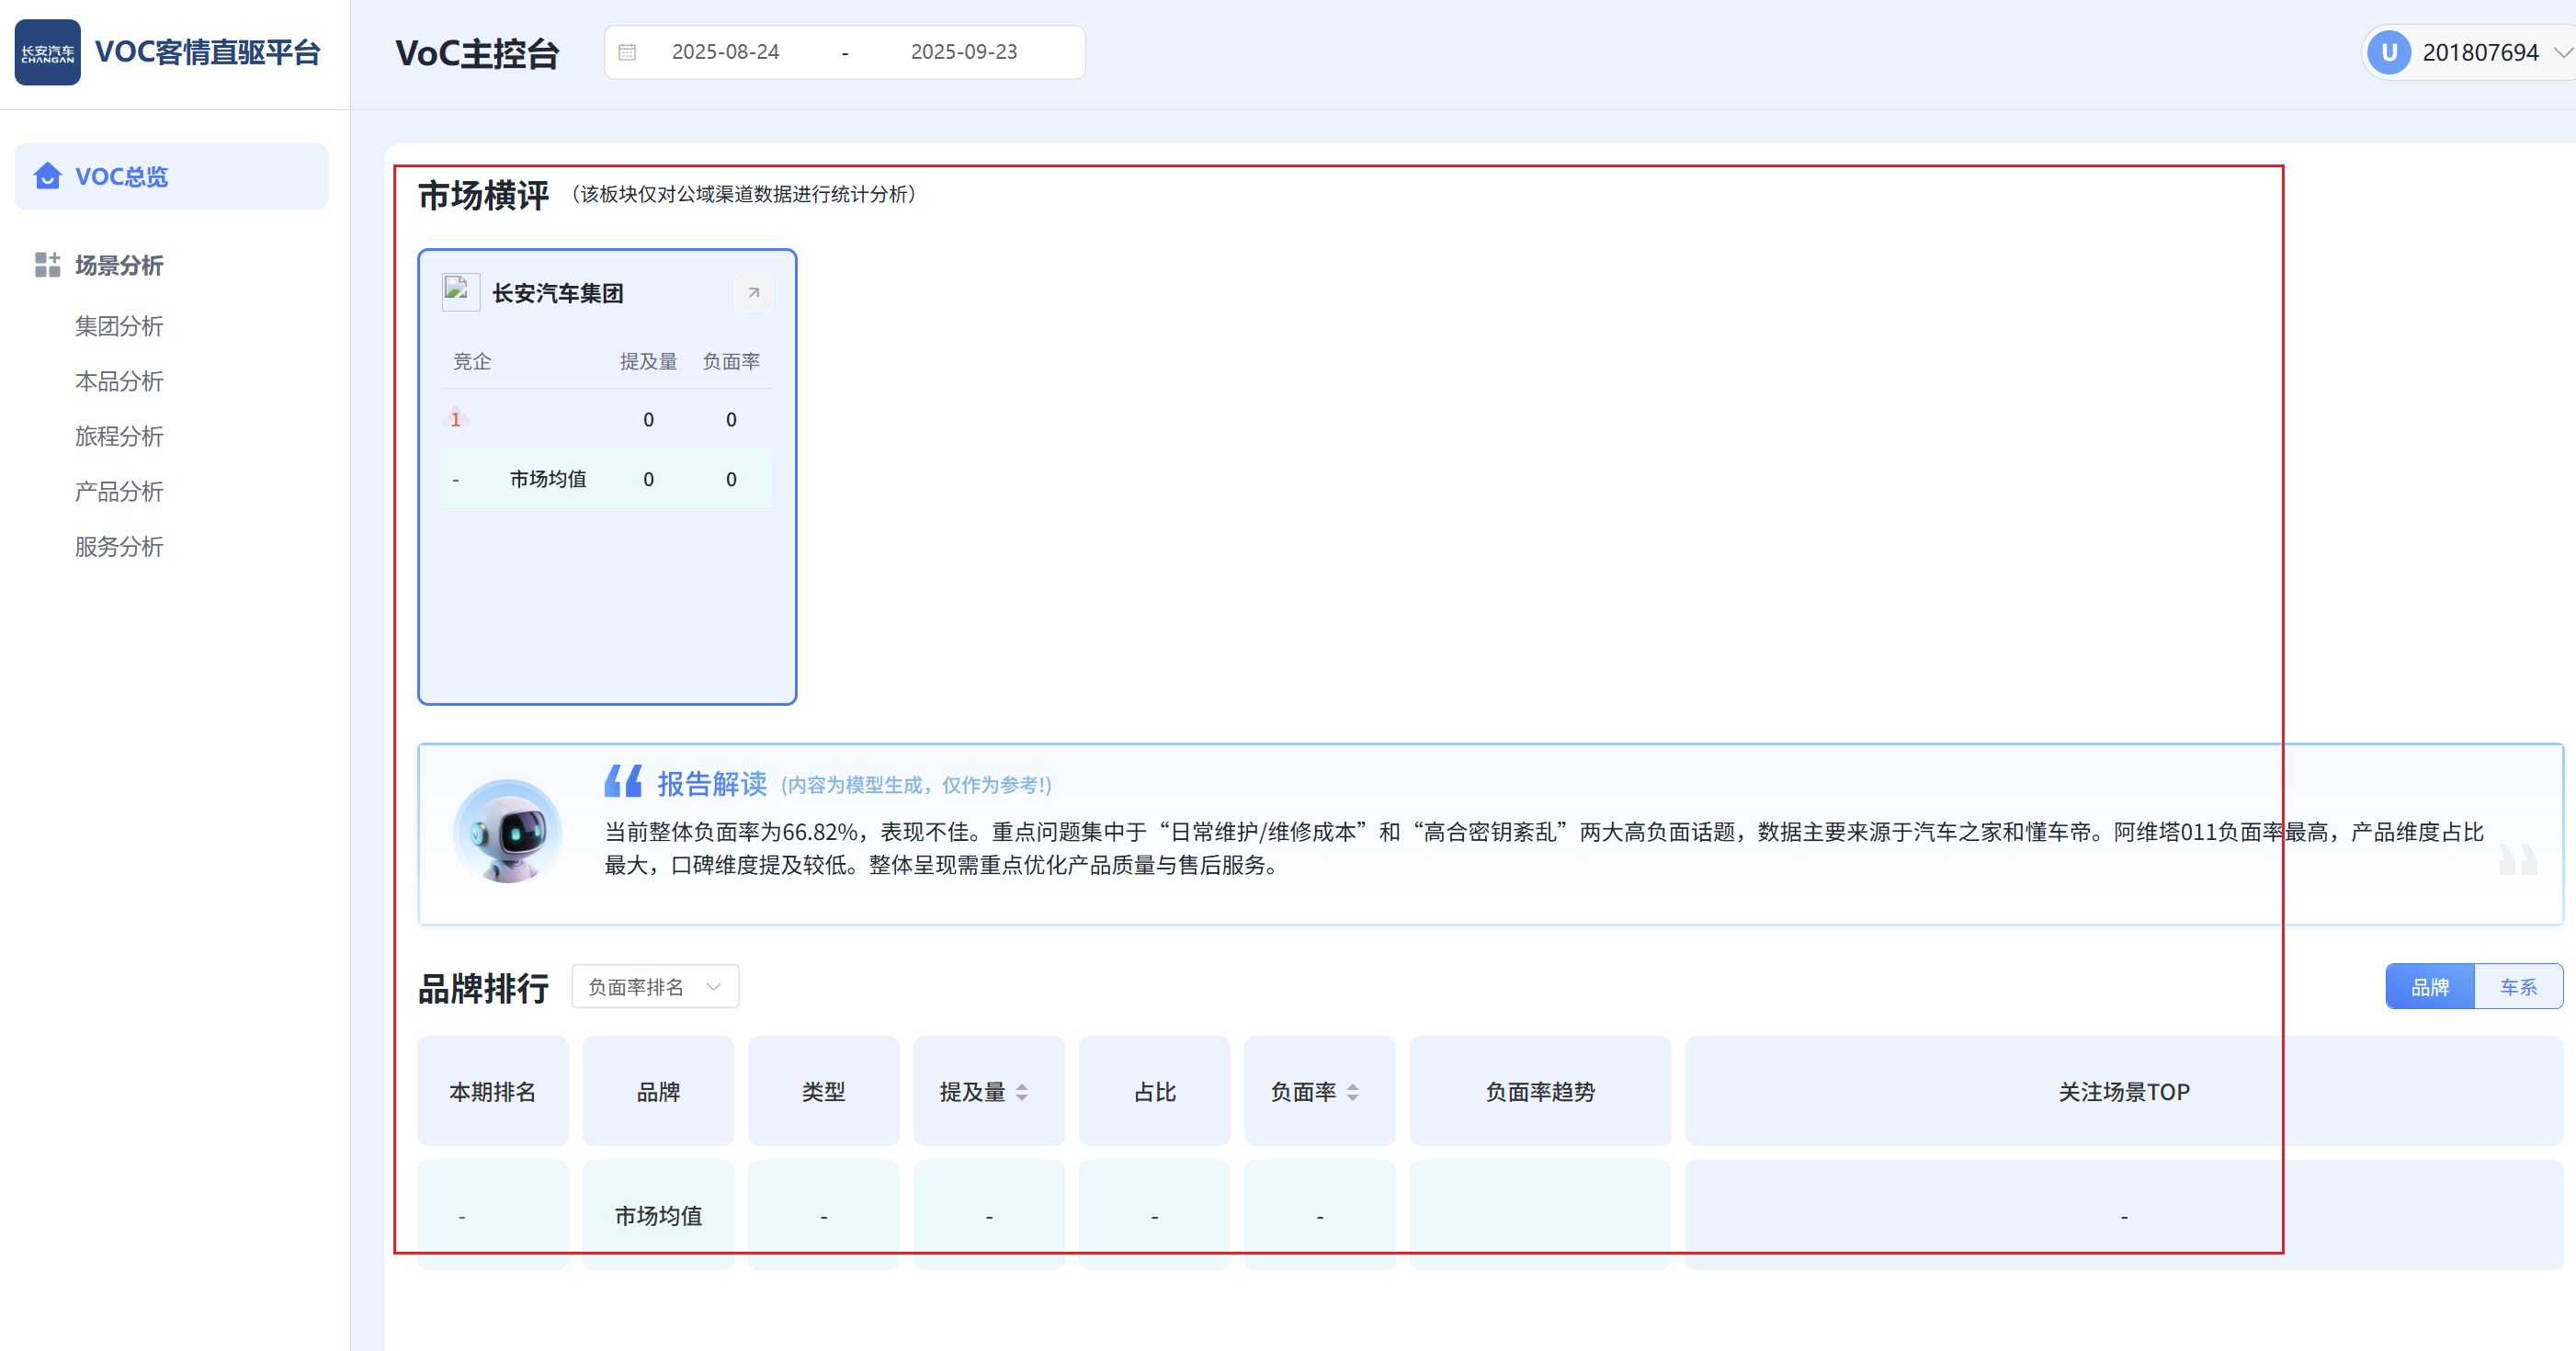Screen dimensions: 2576x1351
Task: Click the calendar icon in date picker
Action: click(627, 52)
